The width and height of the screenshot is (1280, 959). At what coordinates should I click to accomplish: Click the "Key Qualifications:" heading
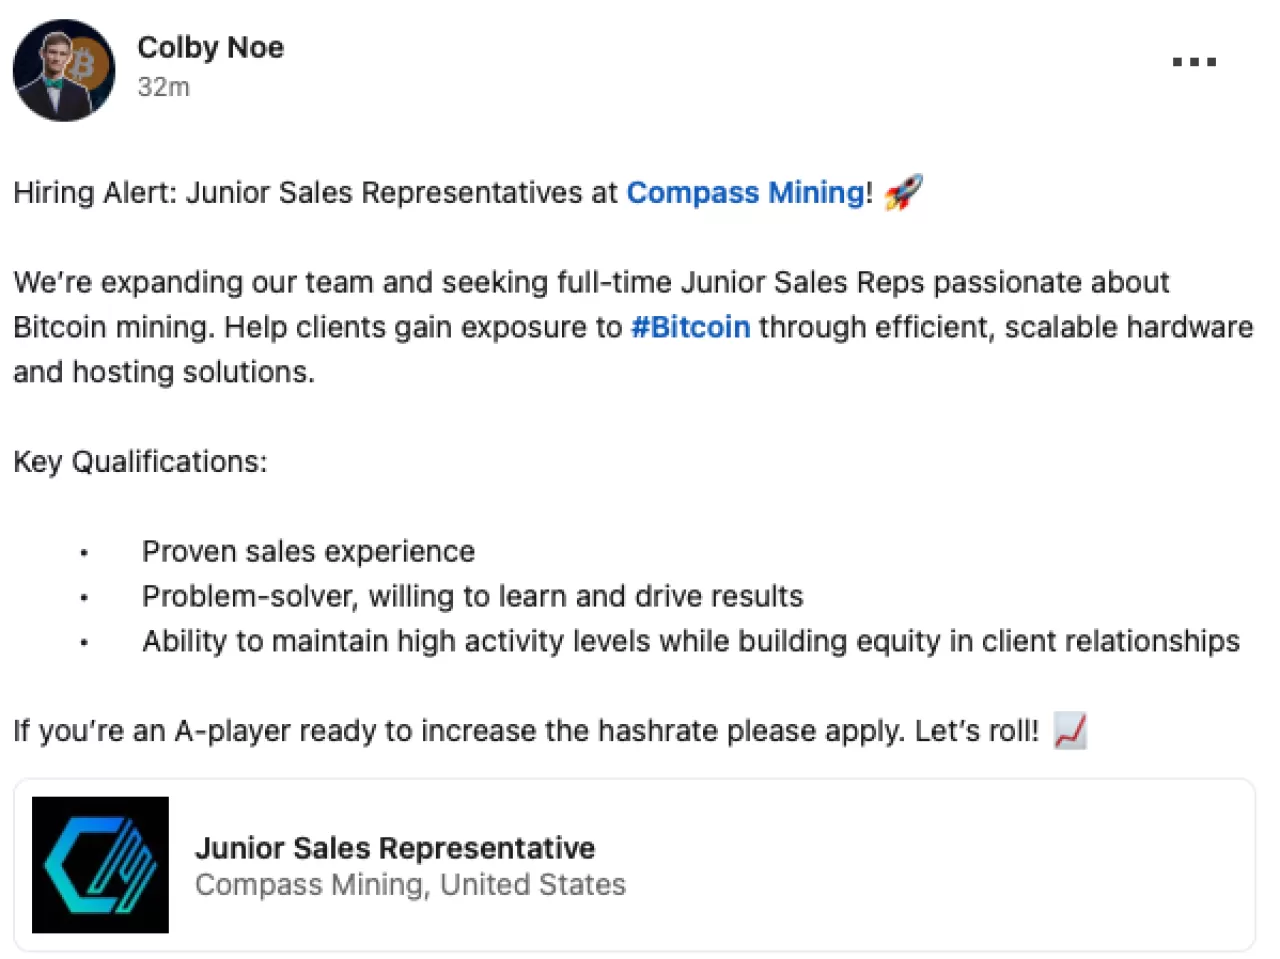pos(140,462)
